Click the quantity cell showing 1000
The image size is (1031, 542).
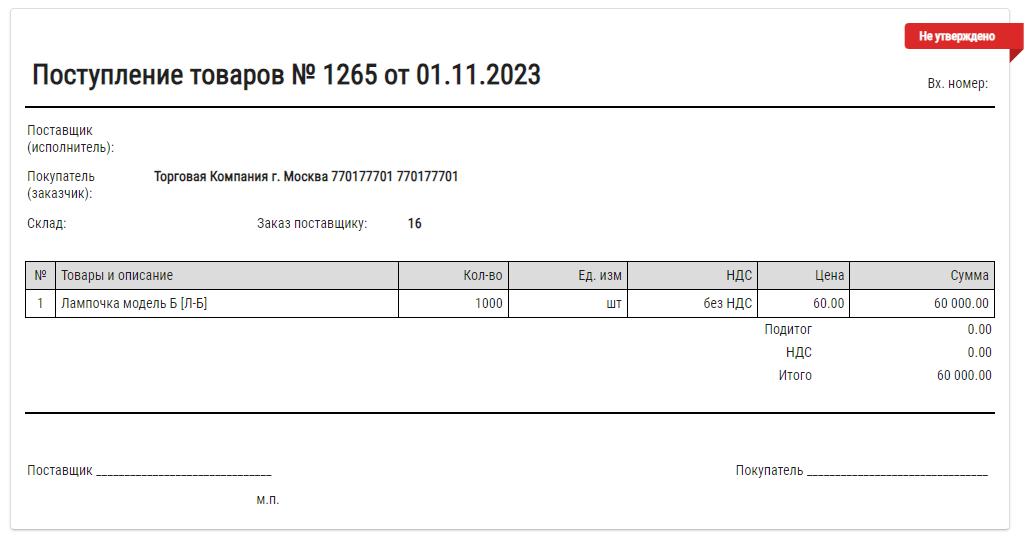[x=453, y=303]
